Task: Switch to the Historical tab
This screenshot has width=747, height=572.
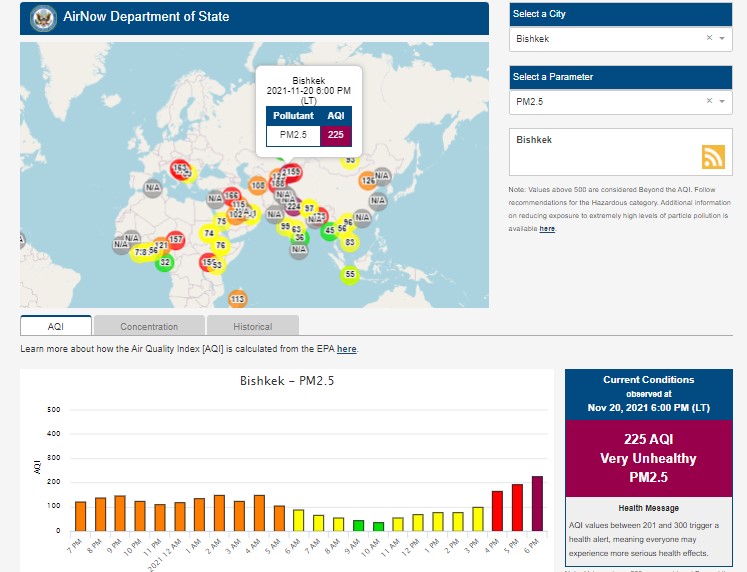Action: tap(252, 326)
